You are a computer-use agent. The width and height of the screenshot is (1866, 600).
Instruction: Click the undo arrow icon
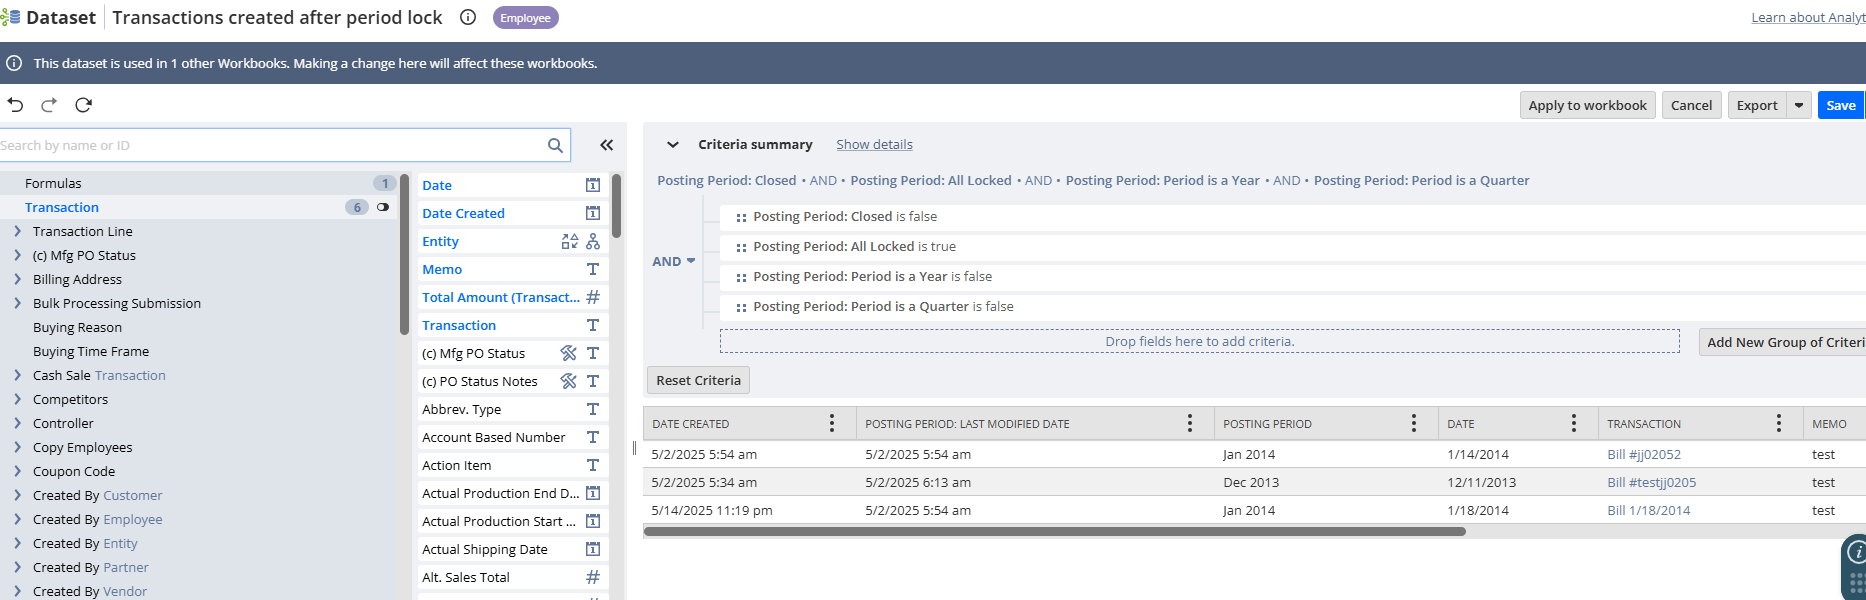point(15,105)
